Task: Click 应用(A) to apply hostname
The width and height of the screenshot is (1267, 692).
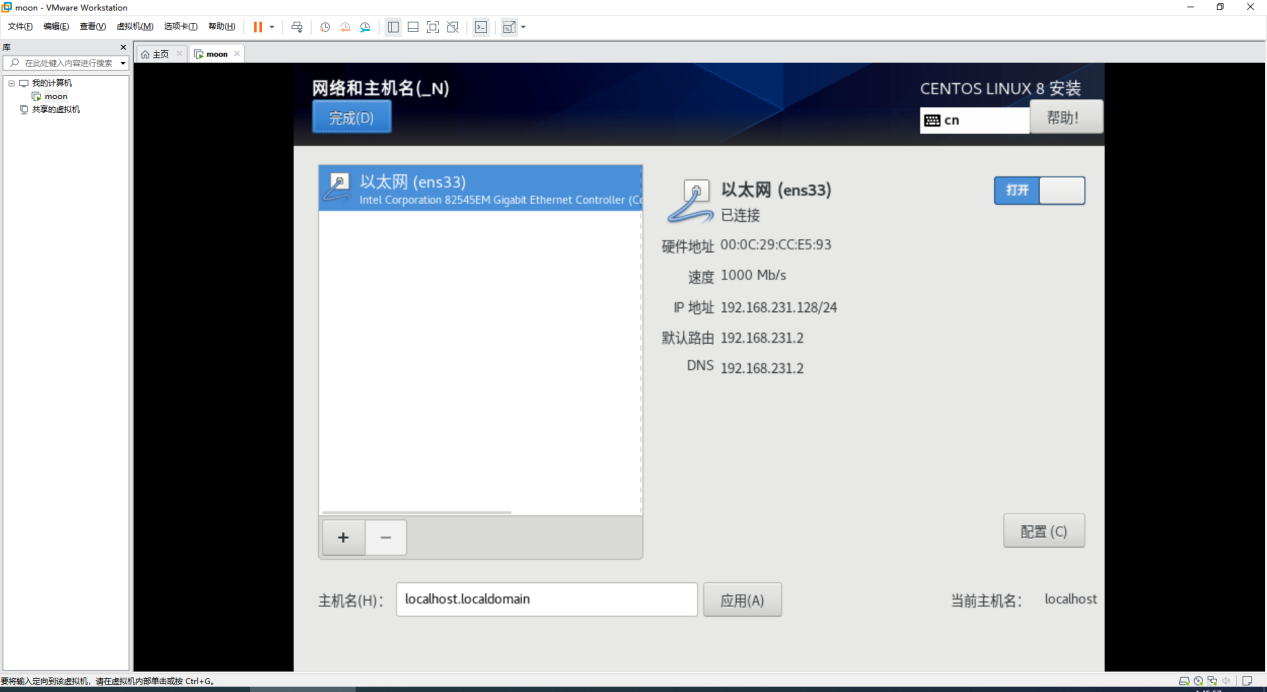Action: pos(742,600)
